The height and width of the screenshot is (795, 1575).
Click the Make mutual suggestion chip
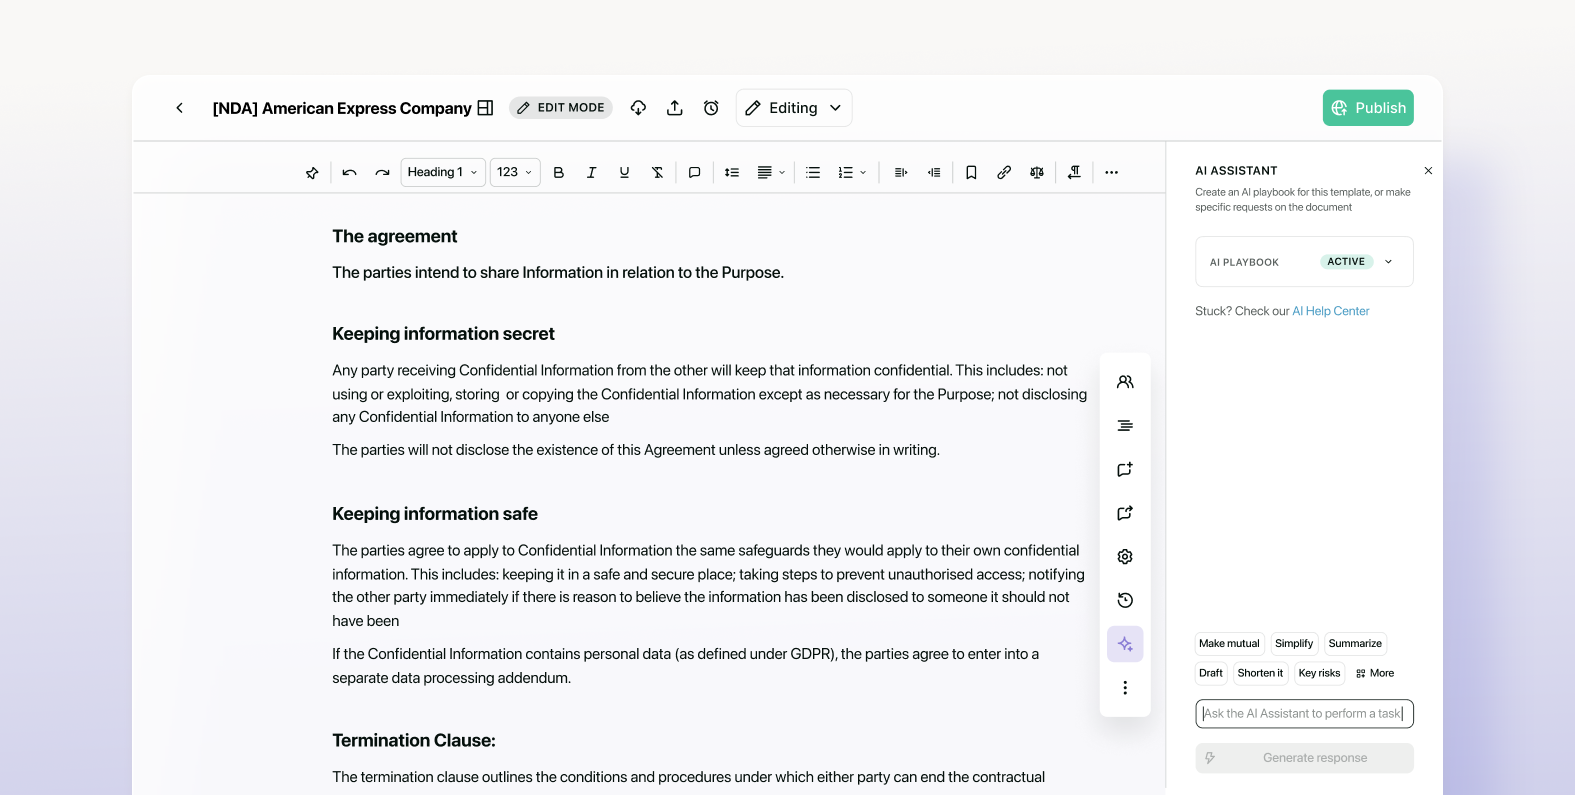pyautogui.click(x=1229, y=644)
